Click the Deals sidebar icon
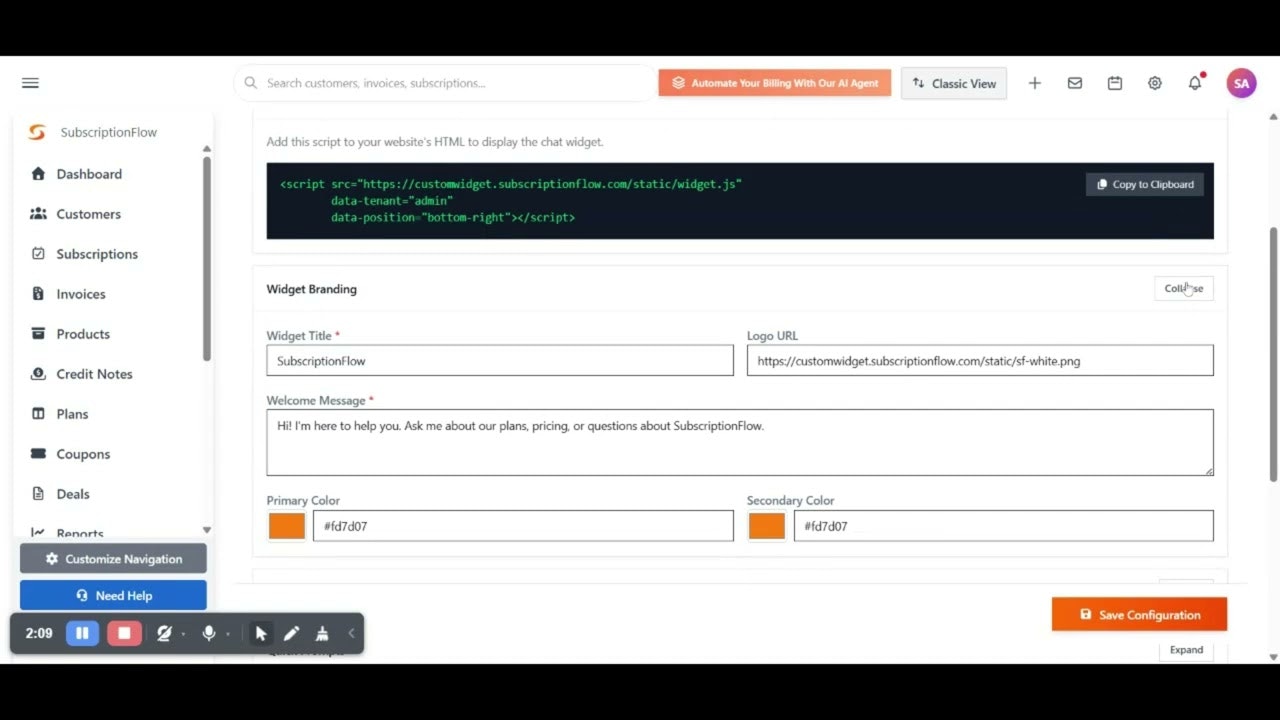This screenshot has height=720, width=1280. click(38, 494)
